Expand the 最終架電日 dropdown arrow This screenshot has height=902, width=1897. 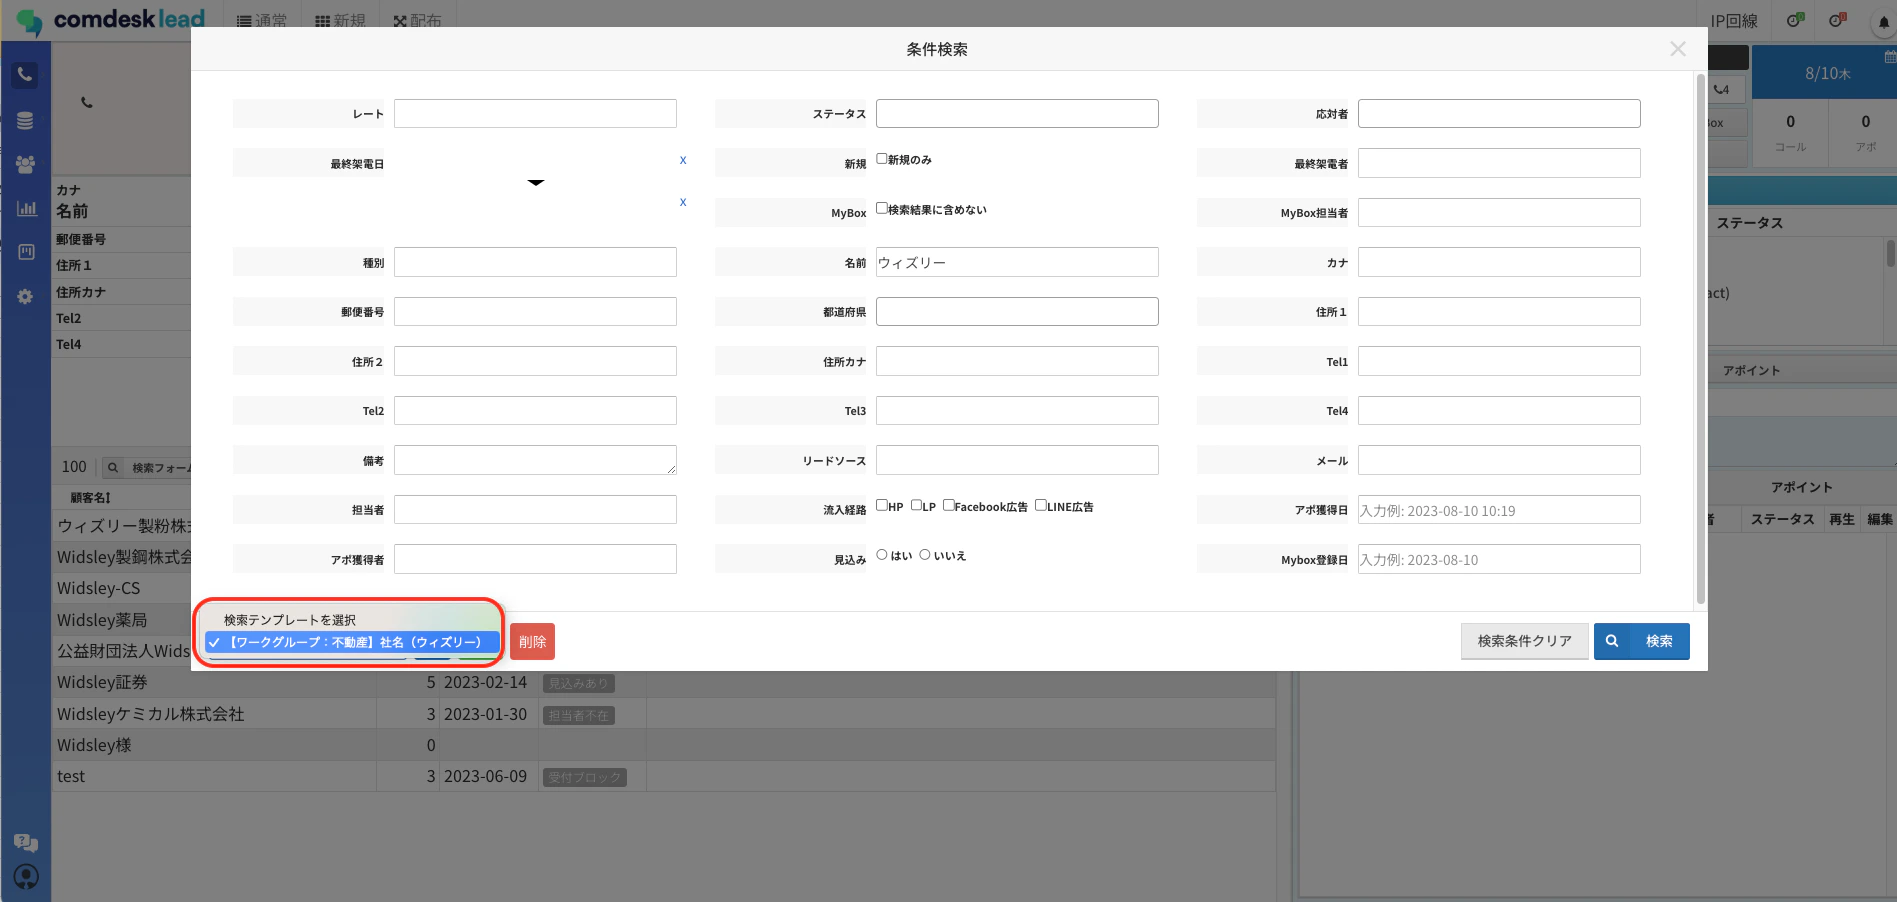tap(536, 182)
